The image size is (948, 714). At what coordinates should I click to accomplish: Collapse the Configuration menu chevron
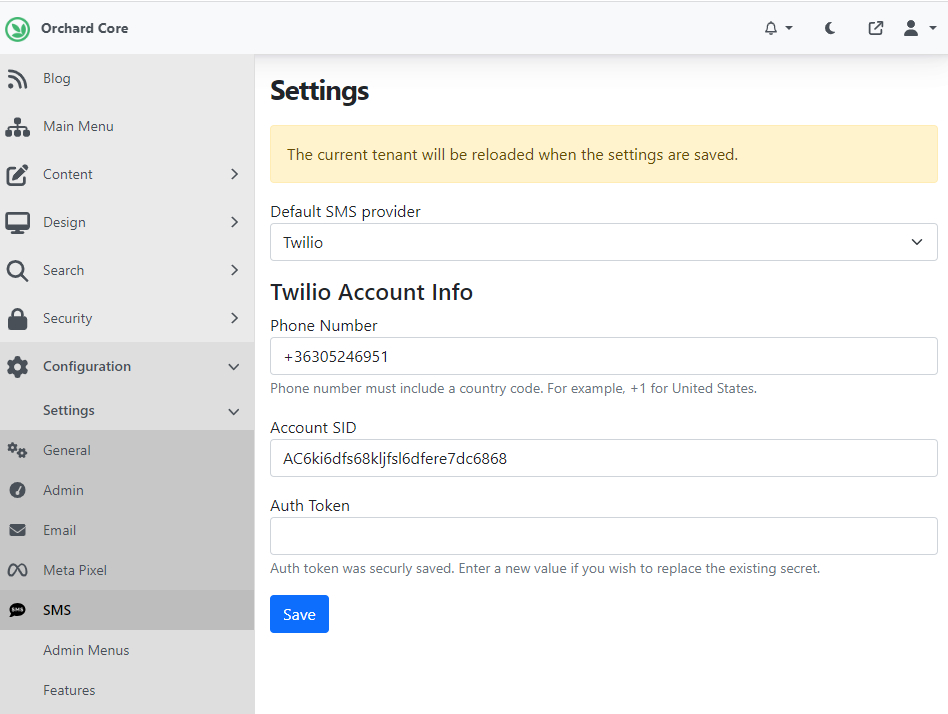click(234, 367)
